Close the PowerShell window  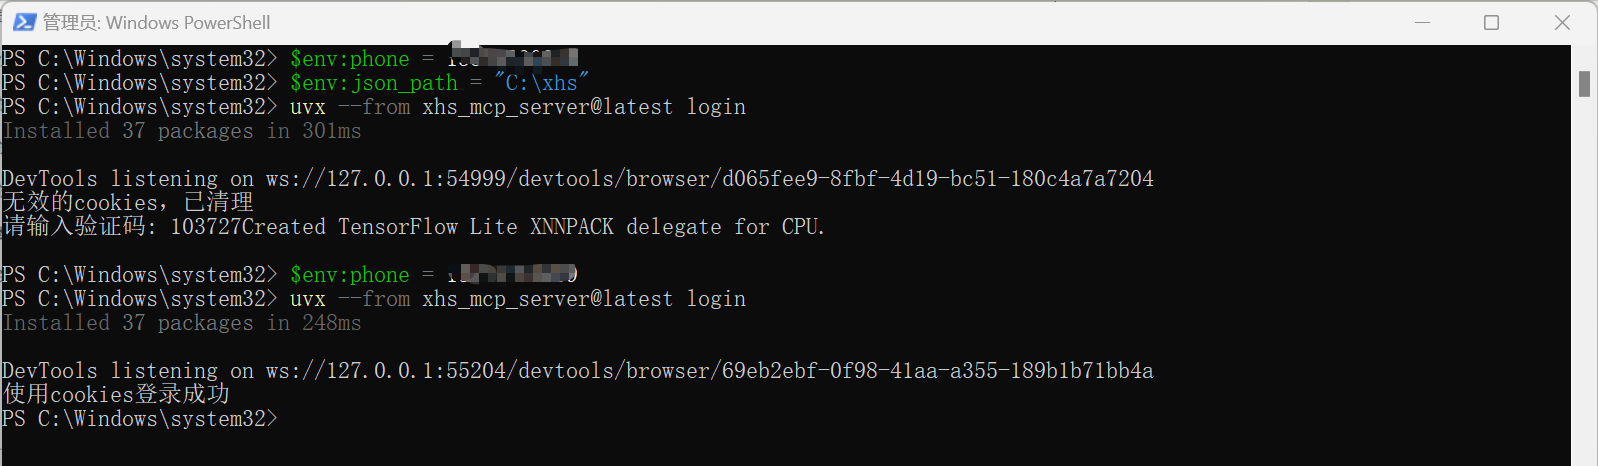(1562, 22)
